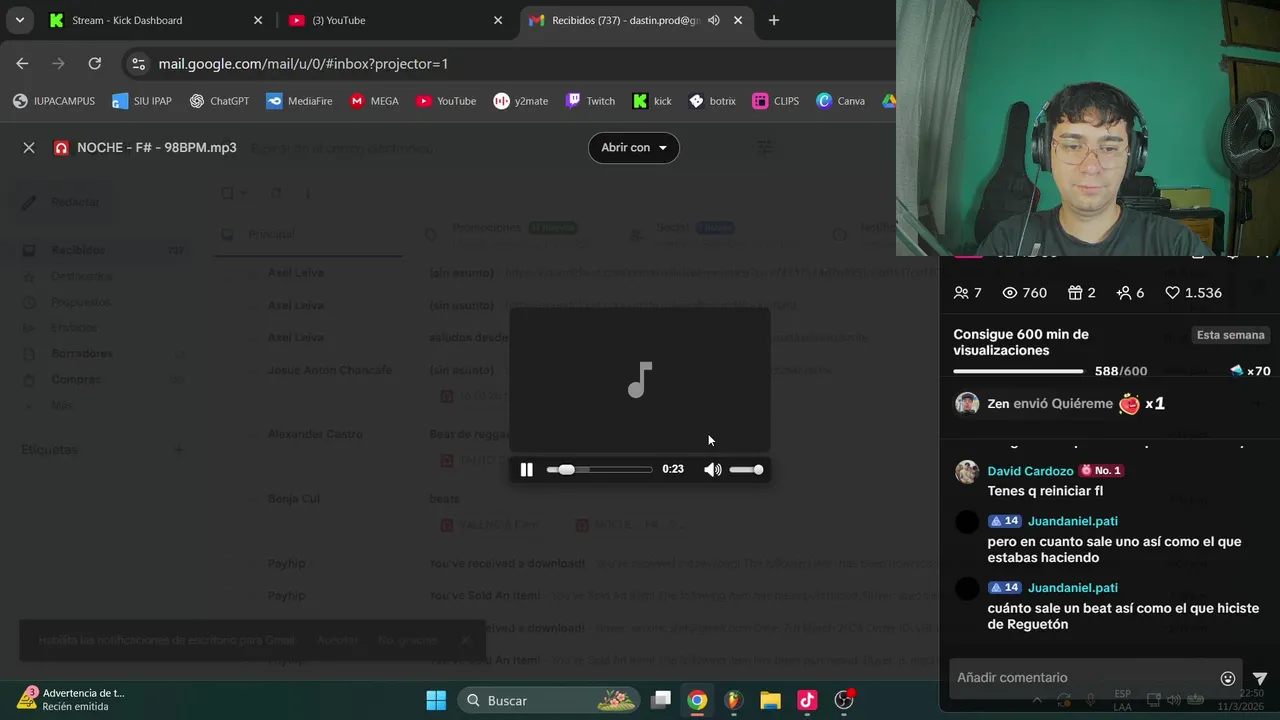Open the MediaFire bookmark

click(299, 101)
